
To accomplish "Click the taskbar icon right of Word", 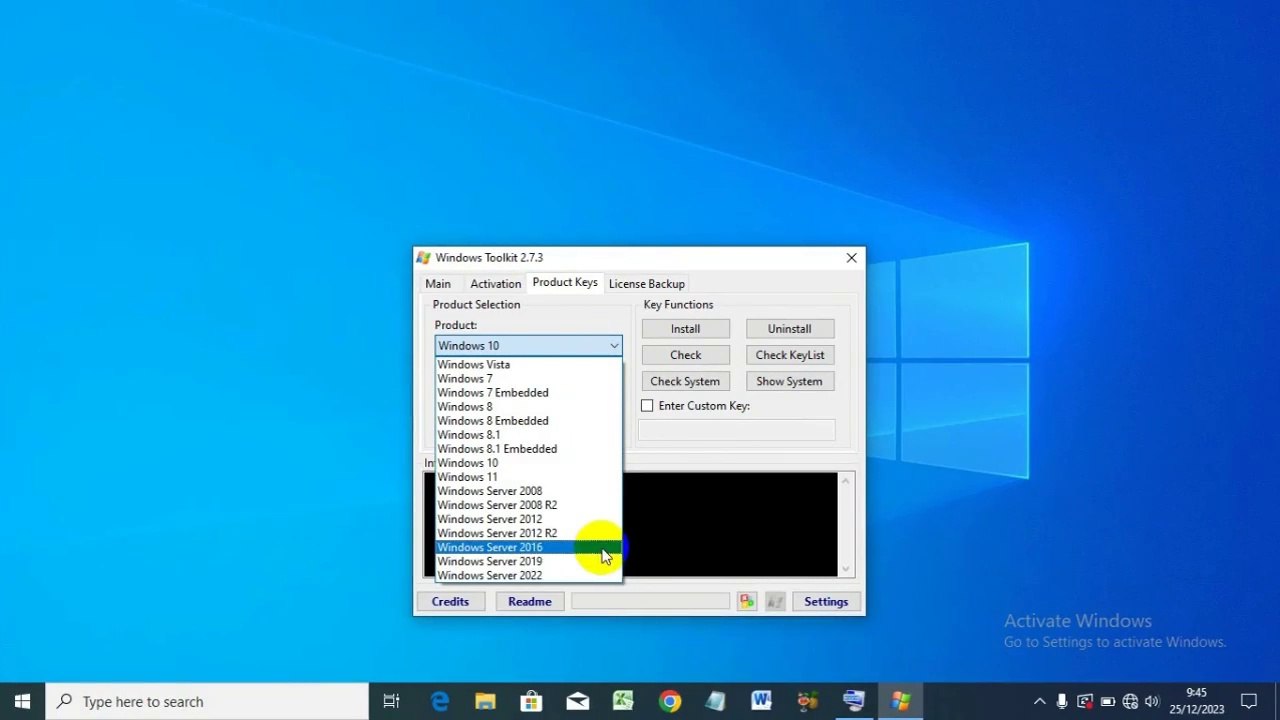I will [807, 701].
